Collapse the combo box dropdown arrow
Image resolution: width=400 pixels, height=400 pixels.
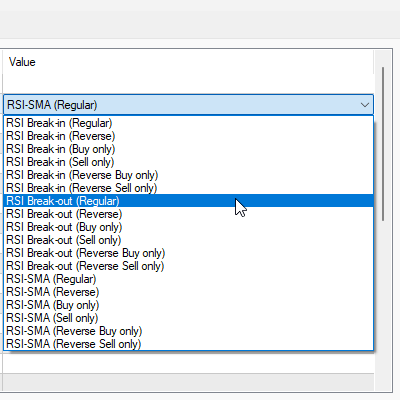365,105
